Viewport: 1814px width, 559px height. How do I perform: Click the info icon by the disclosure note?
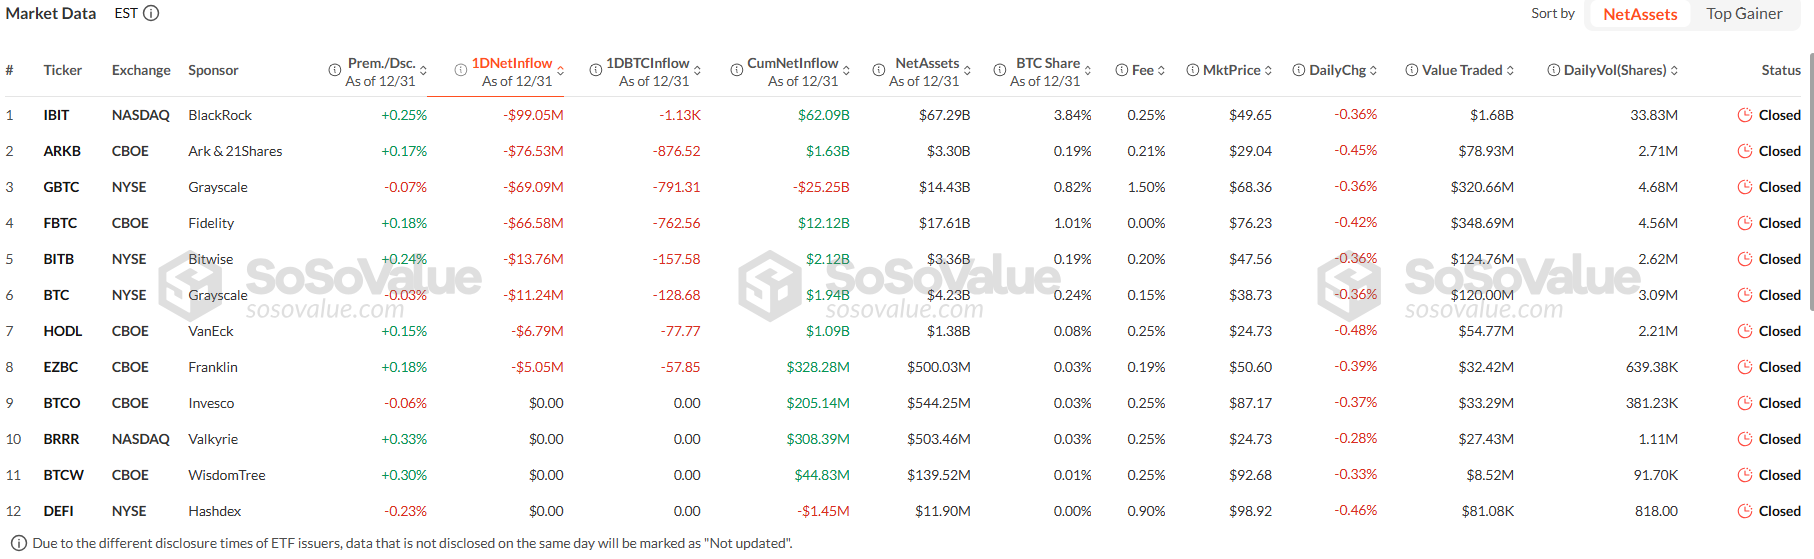tap(18, 543)
